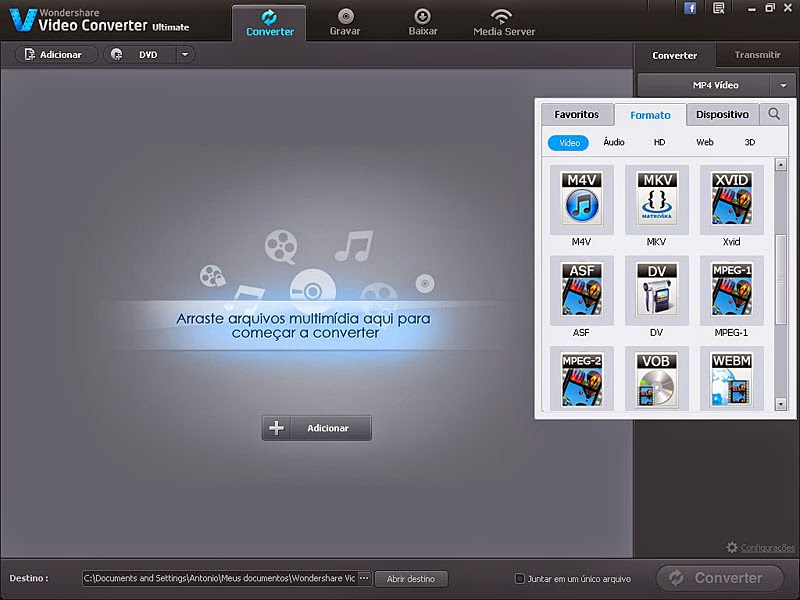Viewport: 800px width, 600px height.
Task: Click the Abrir destino button
Action: 411,579
